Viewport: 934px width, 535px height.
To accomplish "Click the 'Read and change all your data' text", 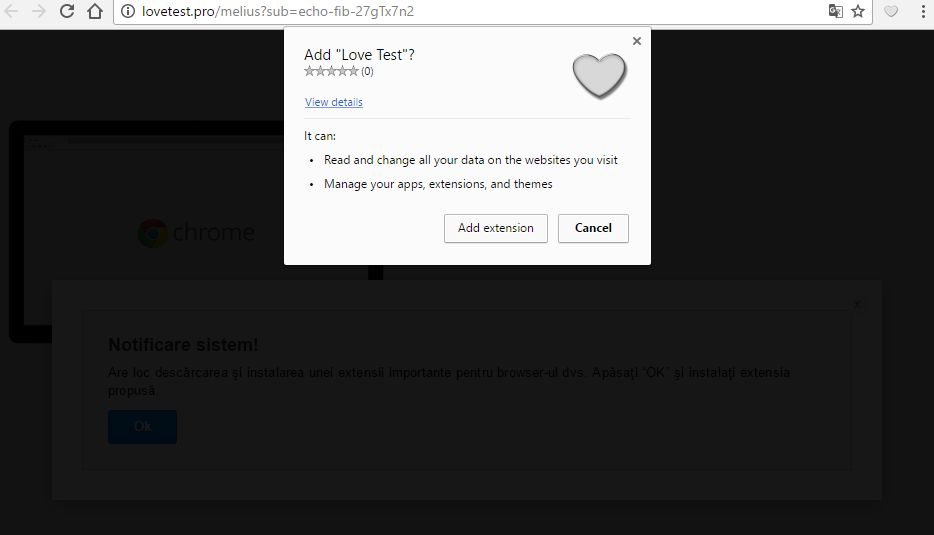I will pyautogui.click(x=471, y=160).
